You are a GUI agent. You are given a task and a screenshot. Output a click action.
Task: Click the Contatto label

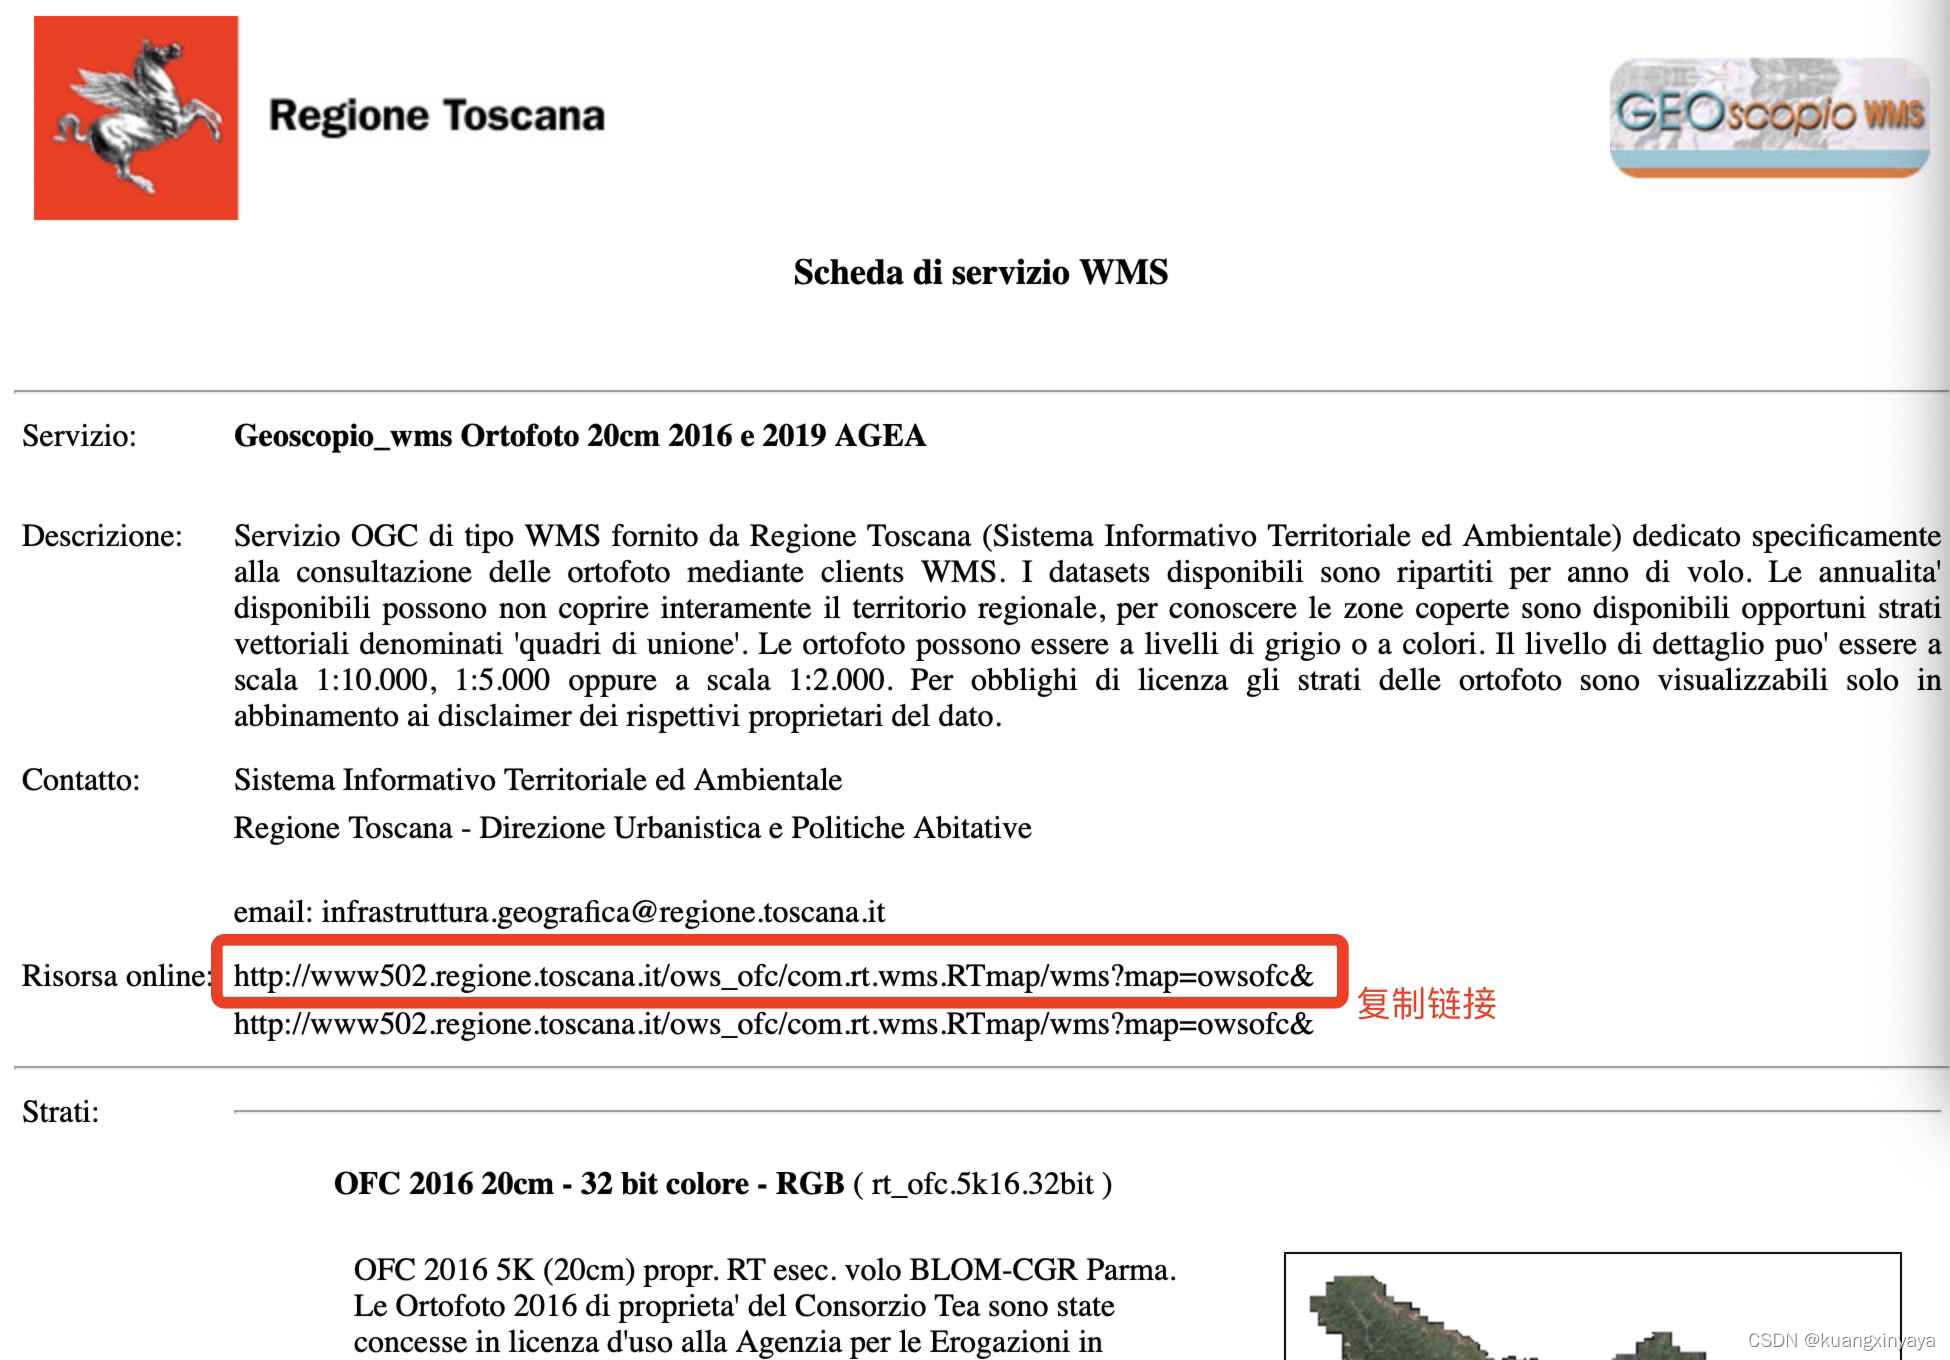[81, 780]
